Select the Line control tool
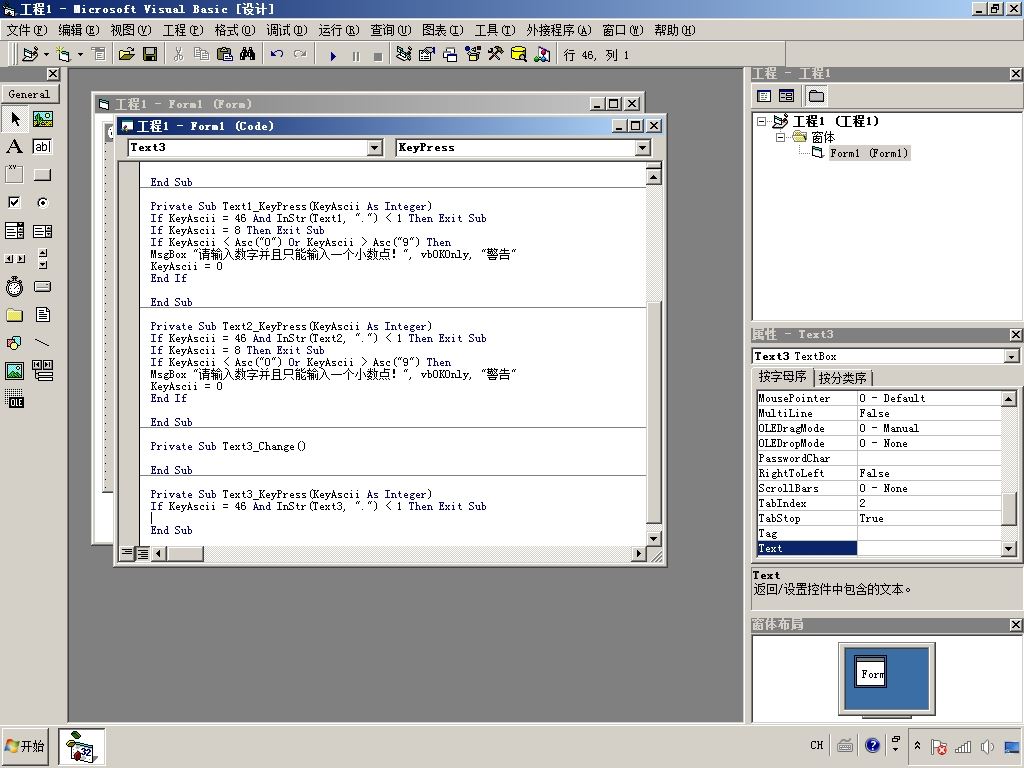Viewport: 1024px width, 768px height. pos(42,343)
